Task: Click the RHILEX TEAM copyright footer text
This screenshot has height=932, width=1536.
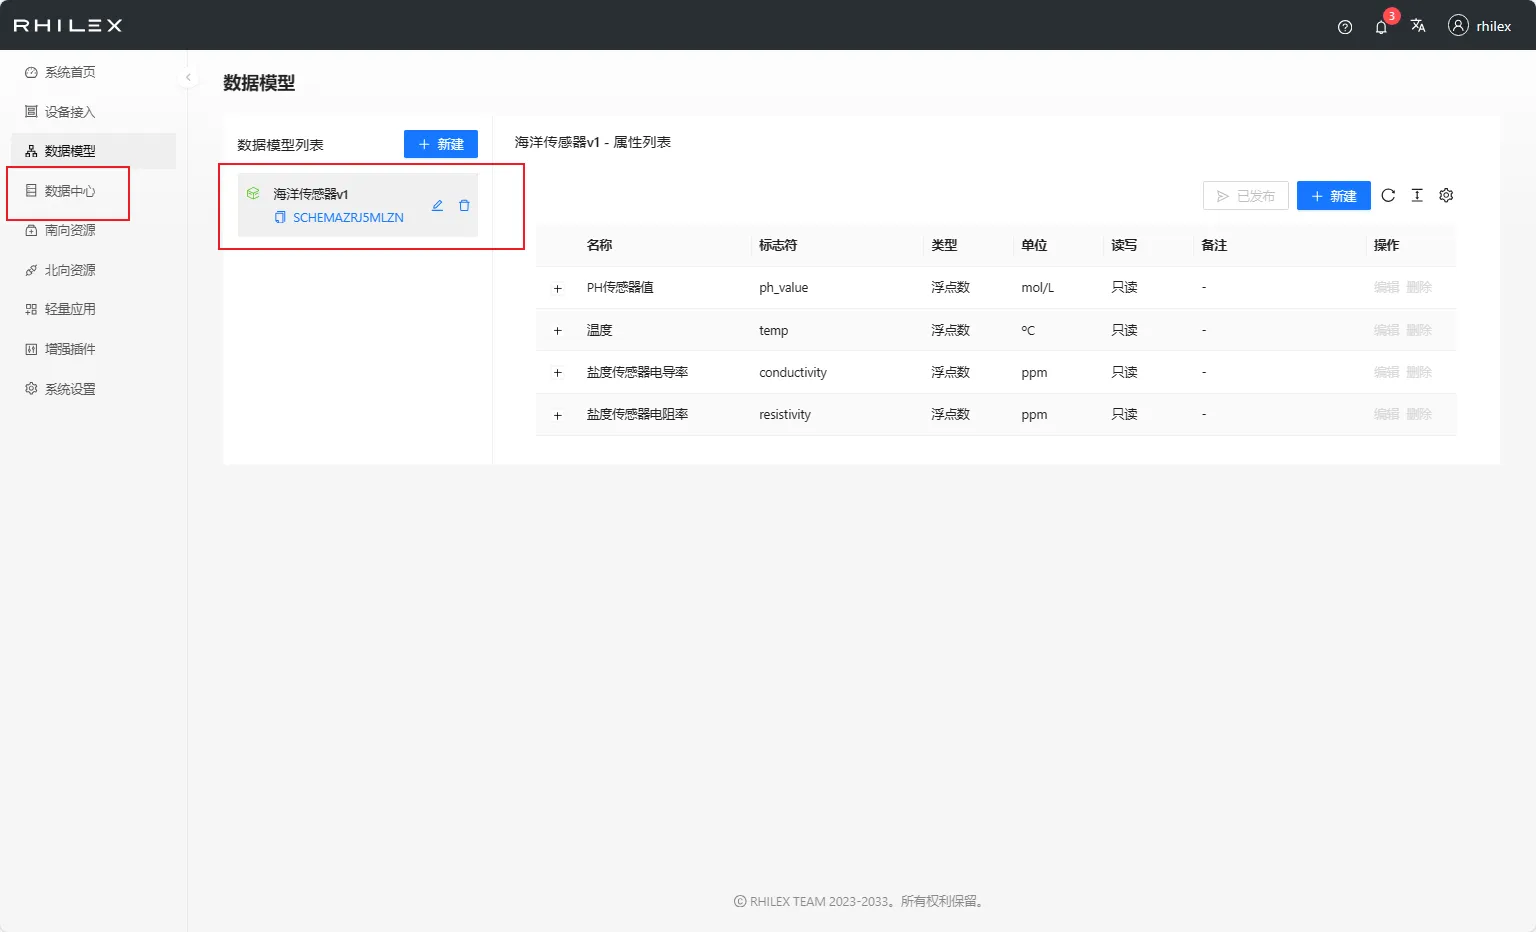Action: 860,901
